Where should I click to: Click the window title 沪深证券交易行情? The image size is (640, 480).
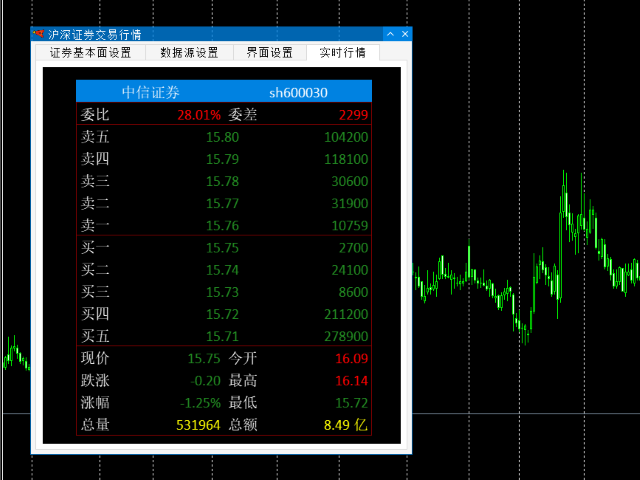click(x=95, y=34)
